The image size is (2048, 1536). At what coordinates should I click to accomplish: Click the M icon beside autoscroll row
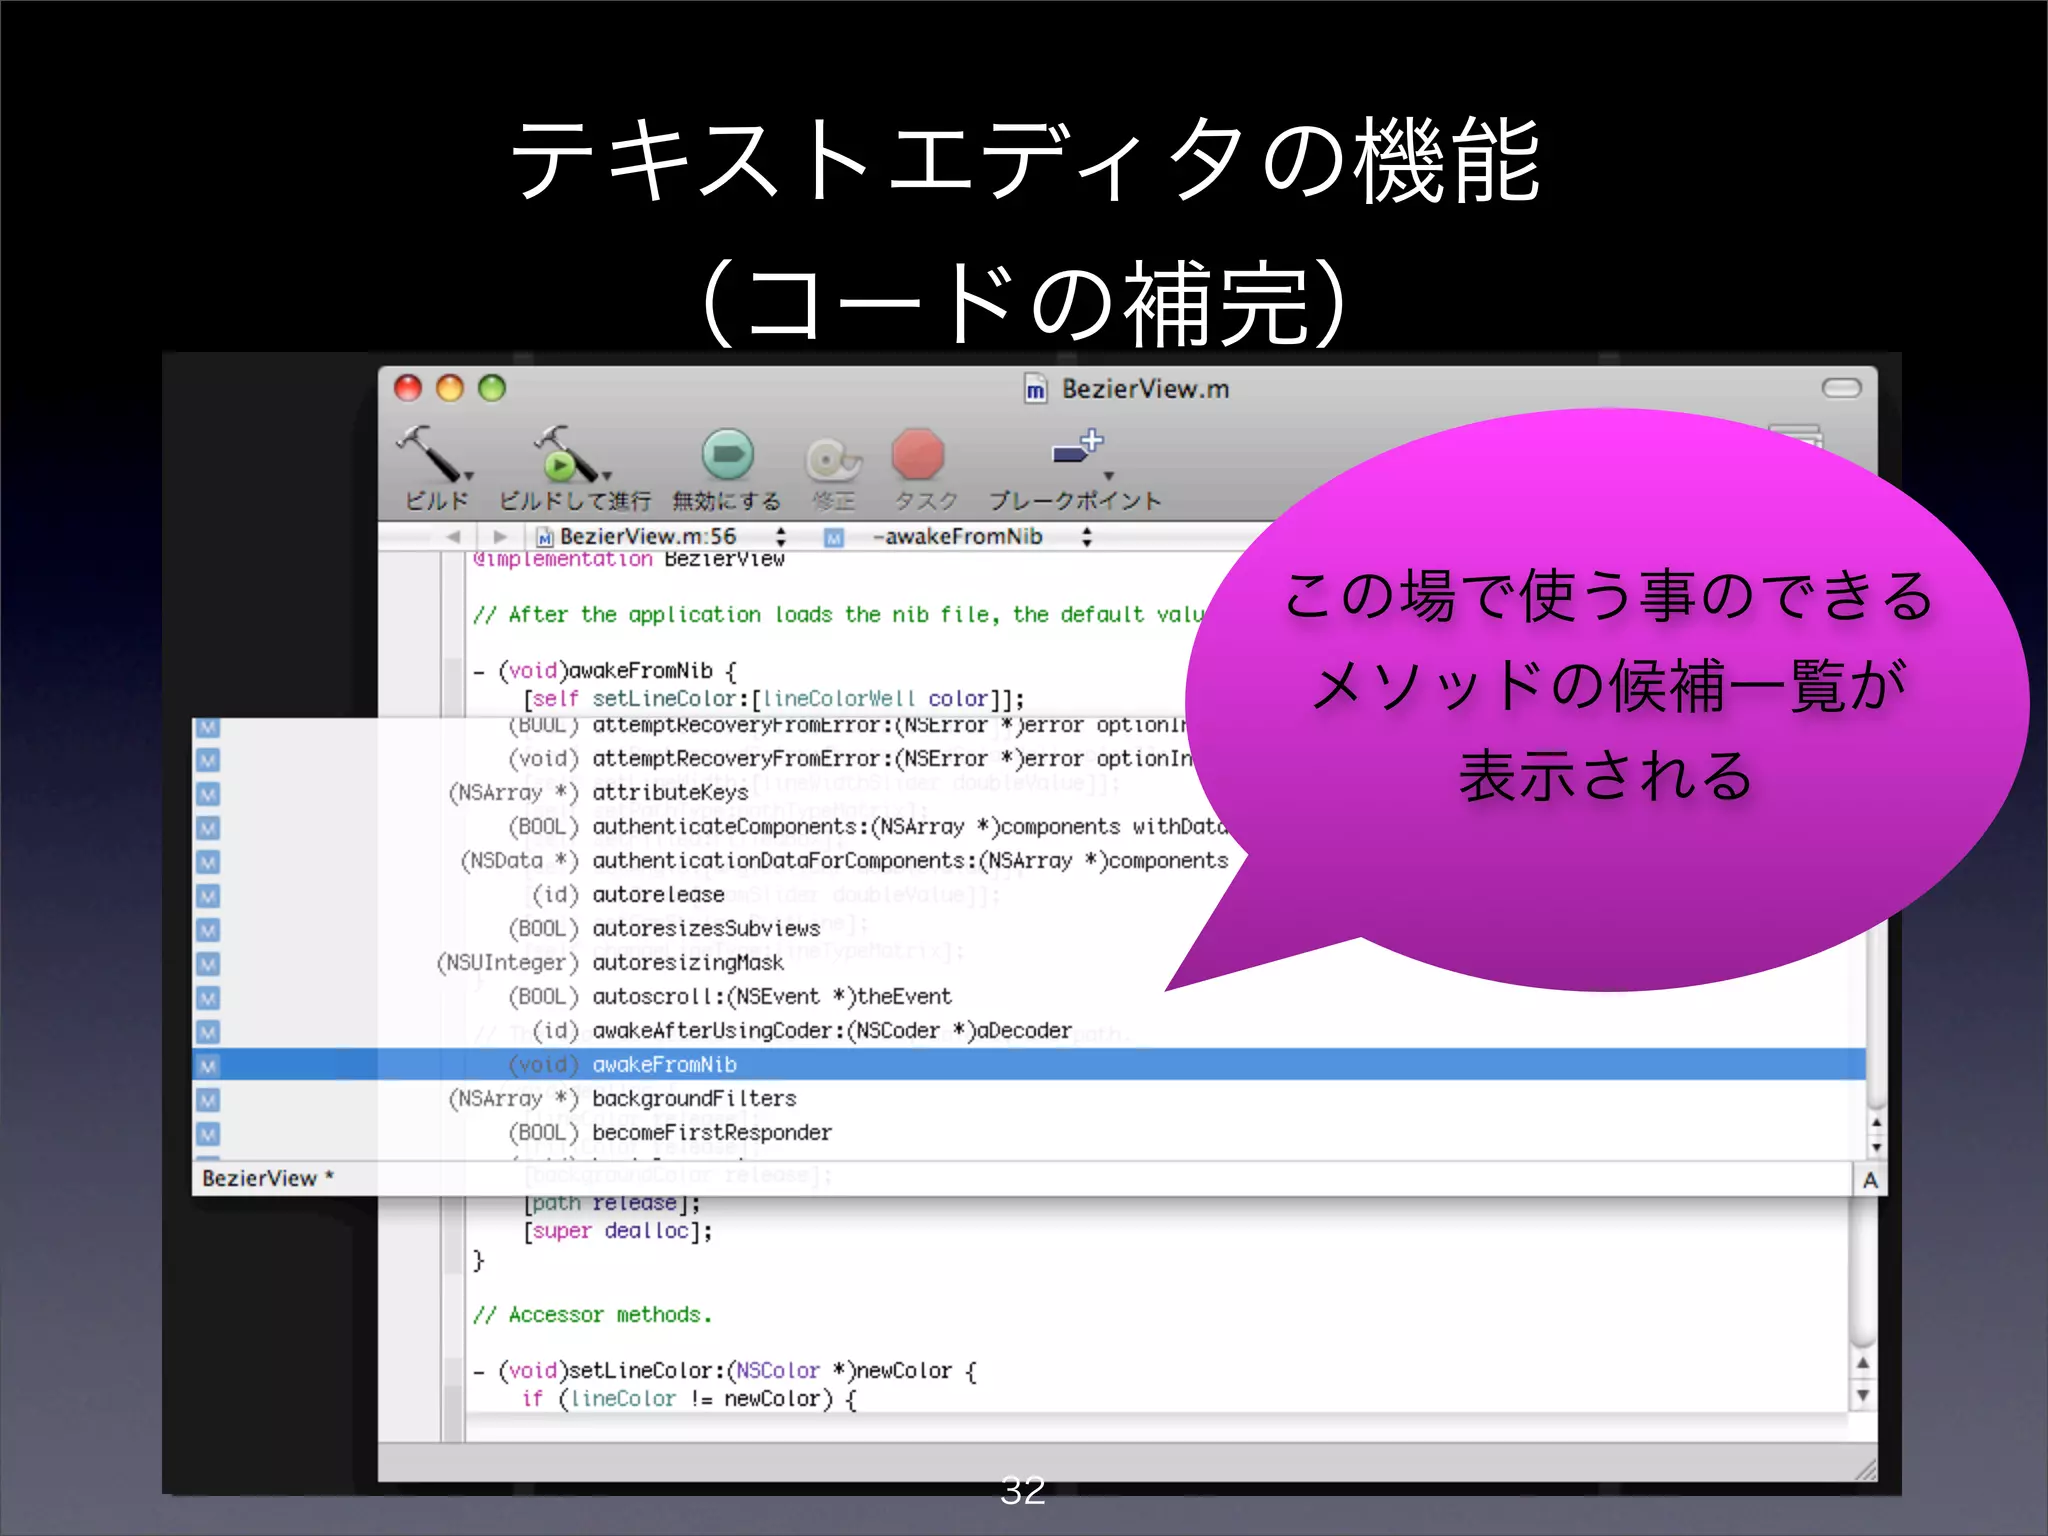point(207,998)
